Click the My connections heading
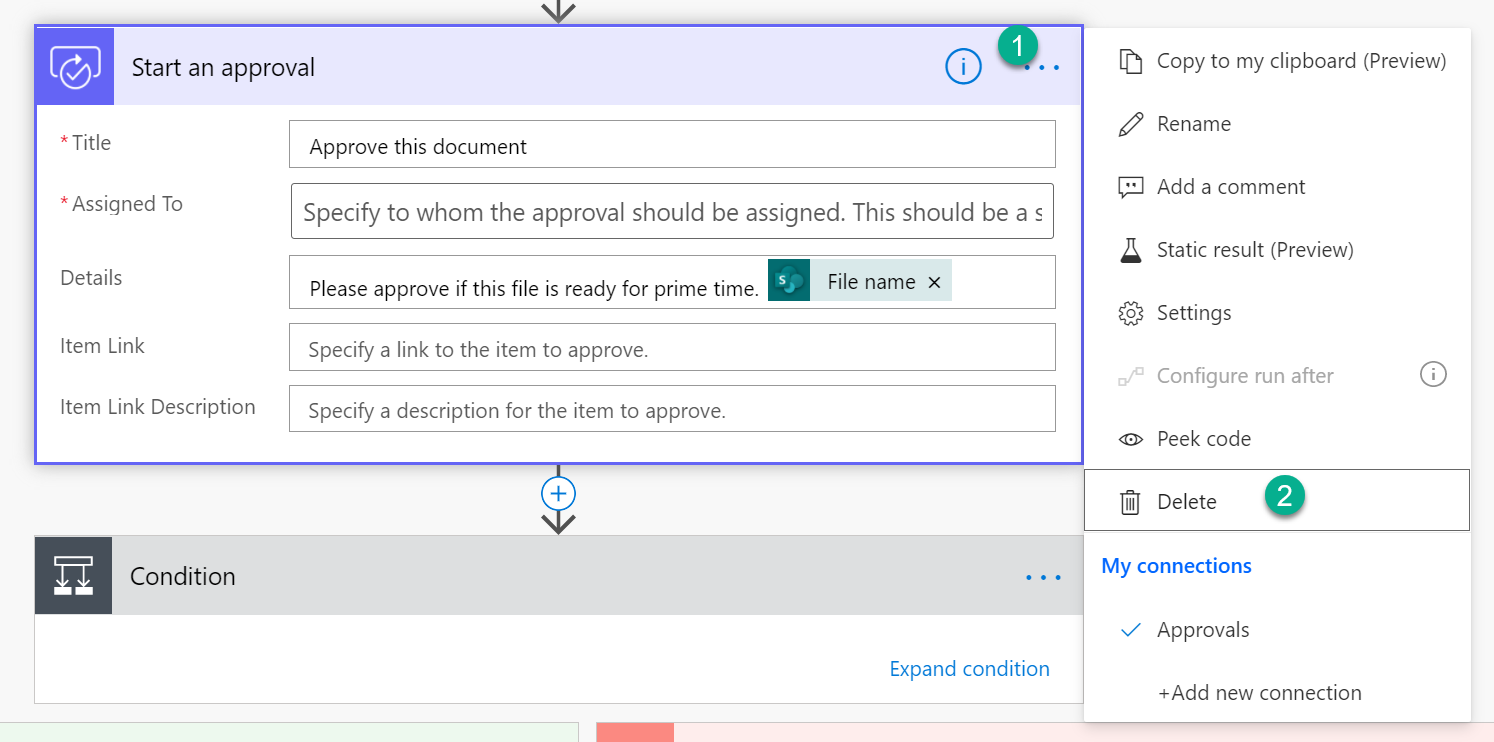The width and height of the screenshot is (1494, 742). tap(1176, 566)
